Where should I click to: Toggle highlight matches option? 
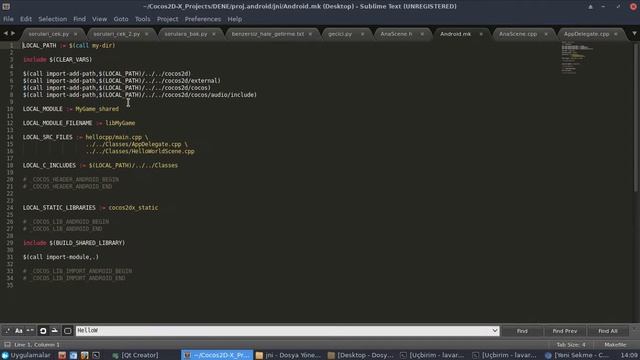[68, 331]
